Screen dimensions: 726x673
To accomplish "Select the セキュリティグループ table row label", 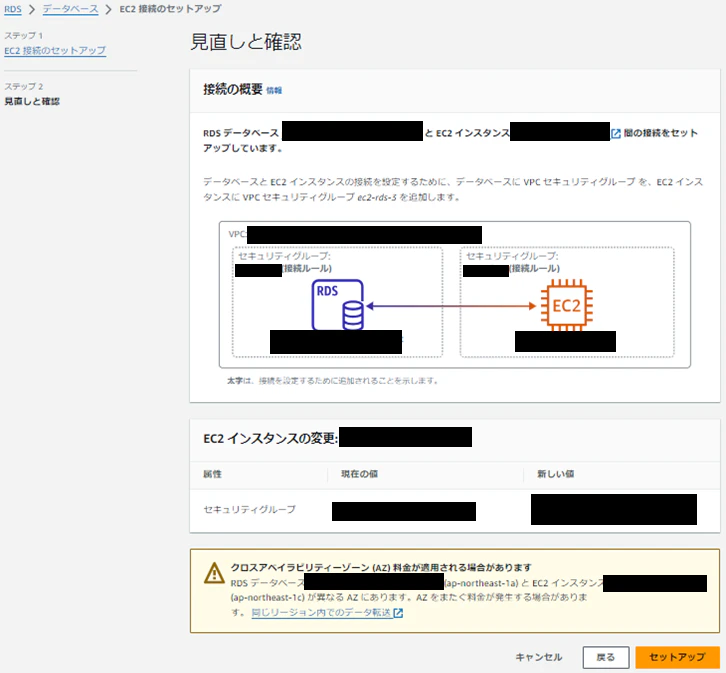I will 250,509.
